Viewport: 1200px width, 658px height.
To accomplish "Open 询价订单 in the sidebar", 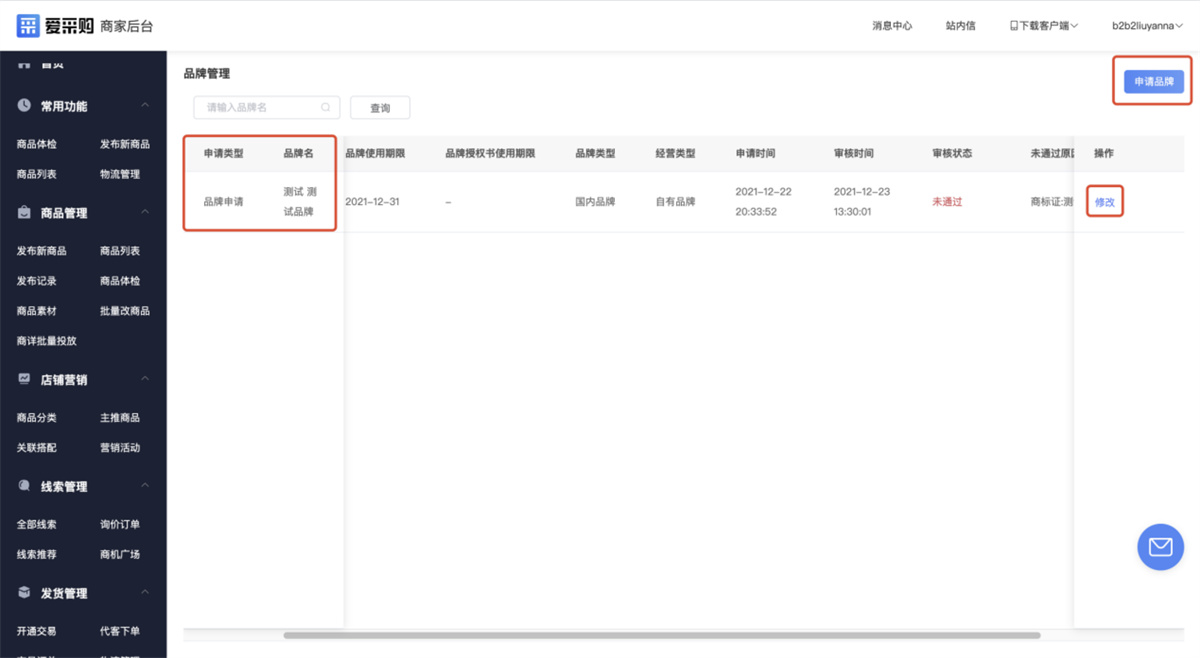I will (x=120, y=524).
